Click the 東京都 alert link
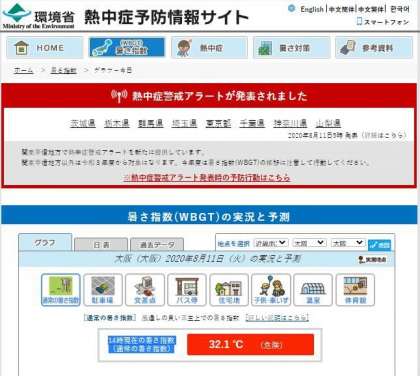The height and width of the screenshot is (376, 420). coord(218,123)
